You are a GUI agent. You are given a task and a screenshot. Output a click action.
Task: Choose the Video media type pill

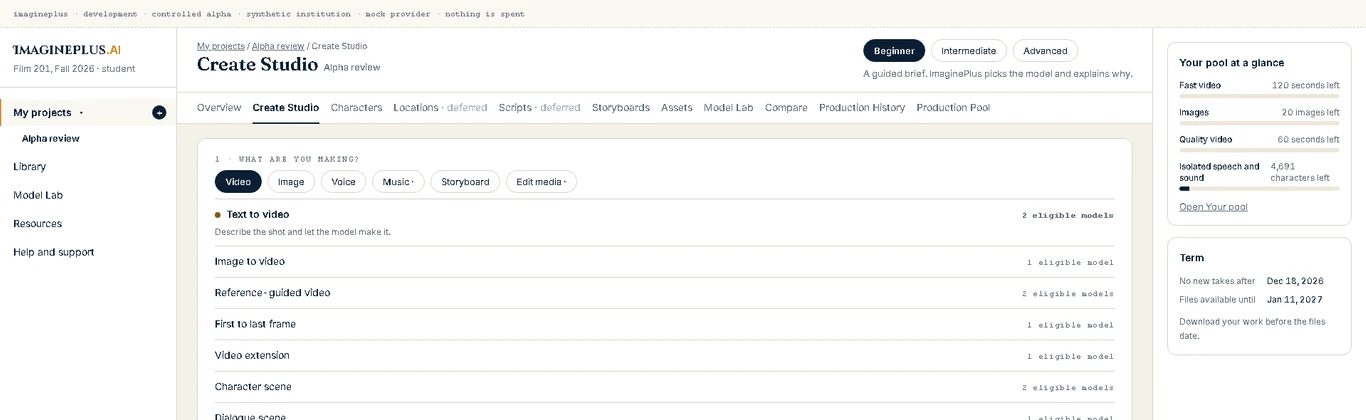238,182
